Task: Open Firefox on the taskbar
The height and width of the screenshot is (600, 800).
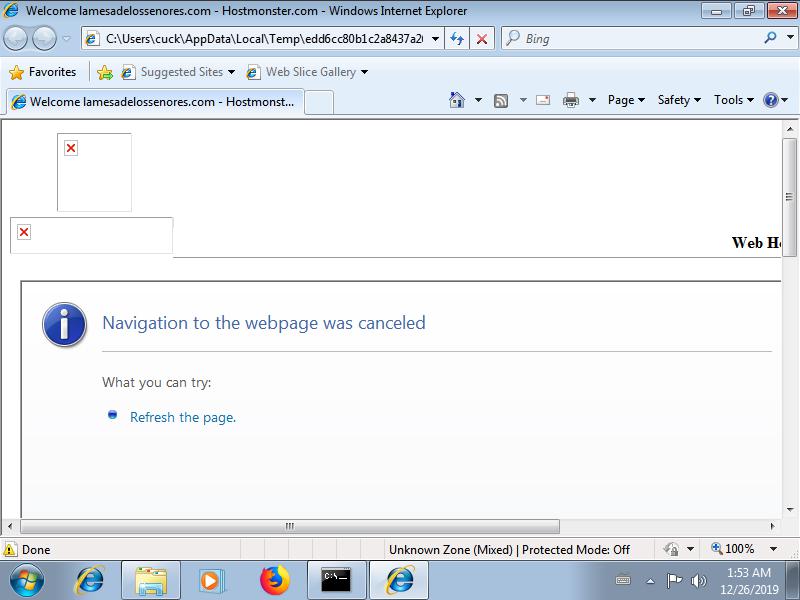Action: click(274, 580)
